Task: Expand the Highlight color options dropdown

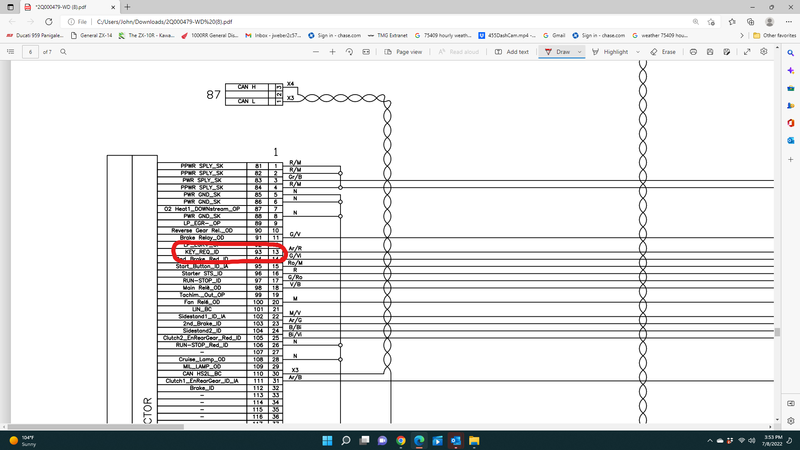Action: [x=637, y=52]
